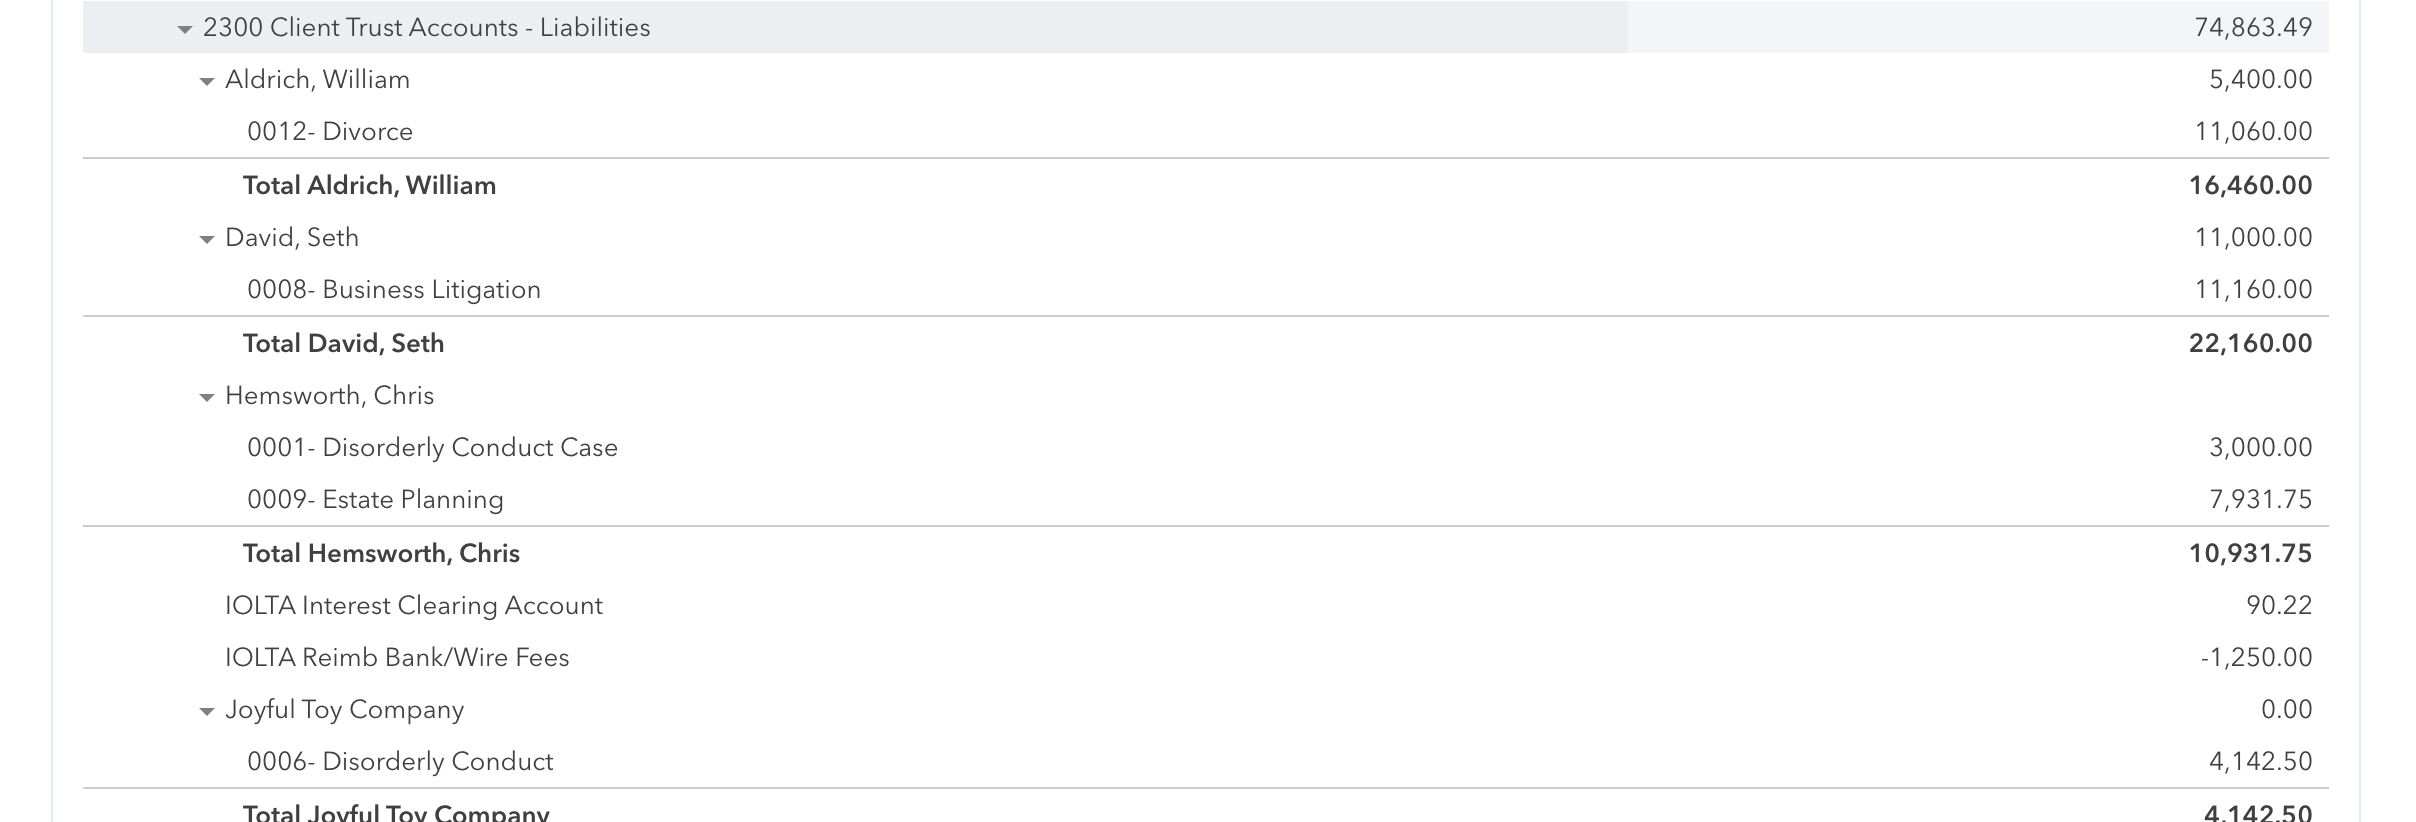The image size is (2416, 822).
Task: Open IOLTA Interest Clearing Account
Action: [413, 606]
